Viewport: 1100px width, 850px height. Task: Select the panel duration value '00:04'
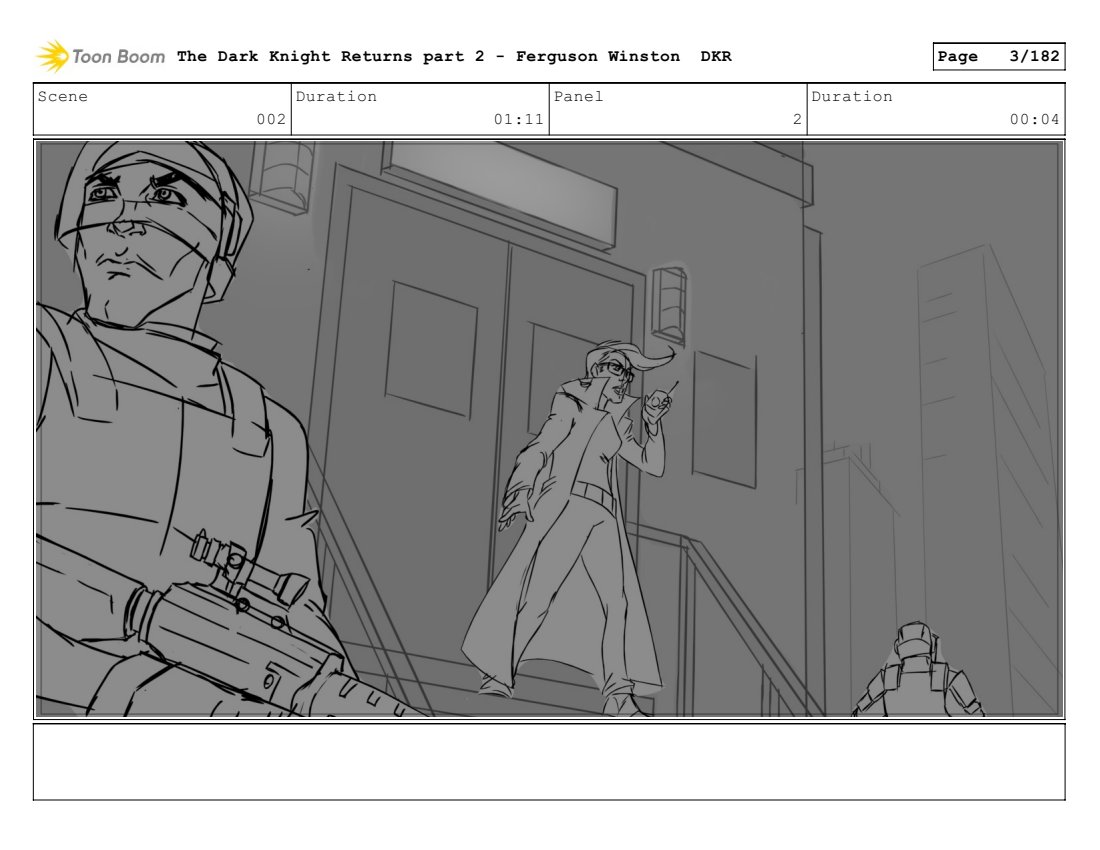coord(1034,119)
